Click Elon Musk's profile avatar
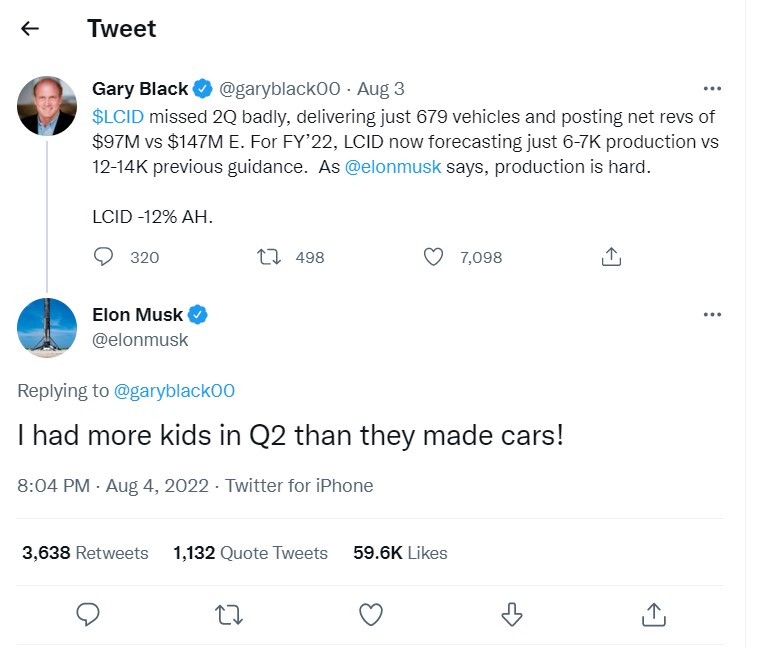Viewport: 760px width, 648px height. (x=47, y=327)
